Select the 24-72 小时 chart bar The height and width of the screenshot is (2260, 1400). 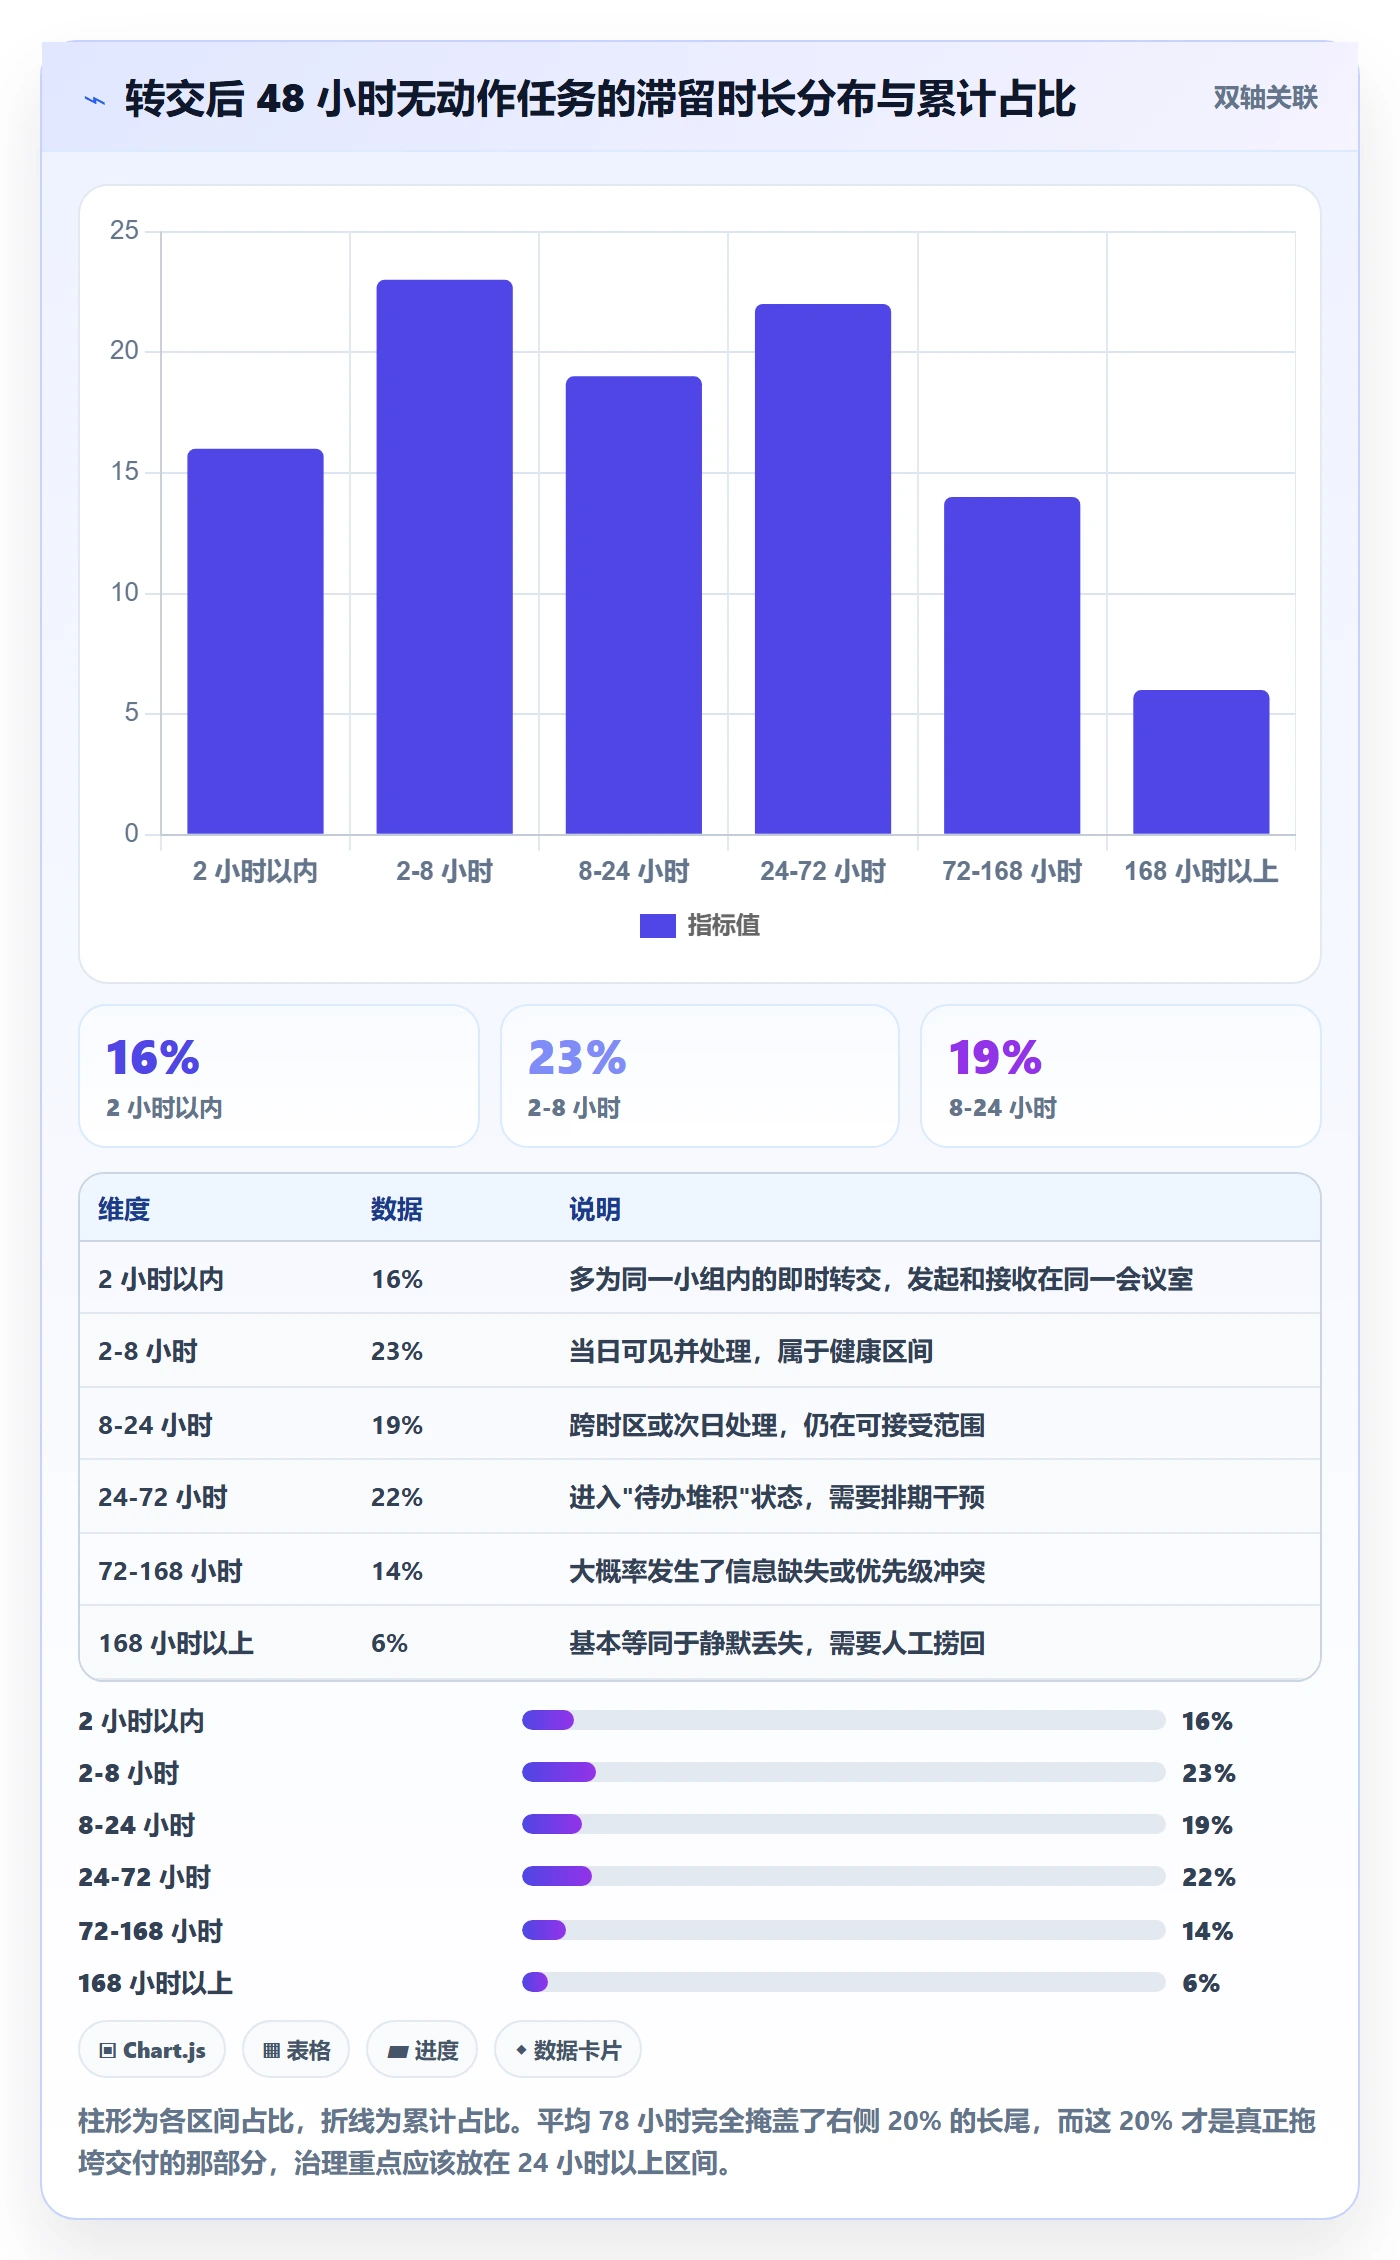pos(822,569)
